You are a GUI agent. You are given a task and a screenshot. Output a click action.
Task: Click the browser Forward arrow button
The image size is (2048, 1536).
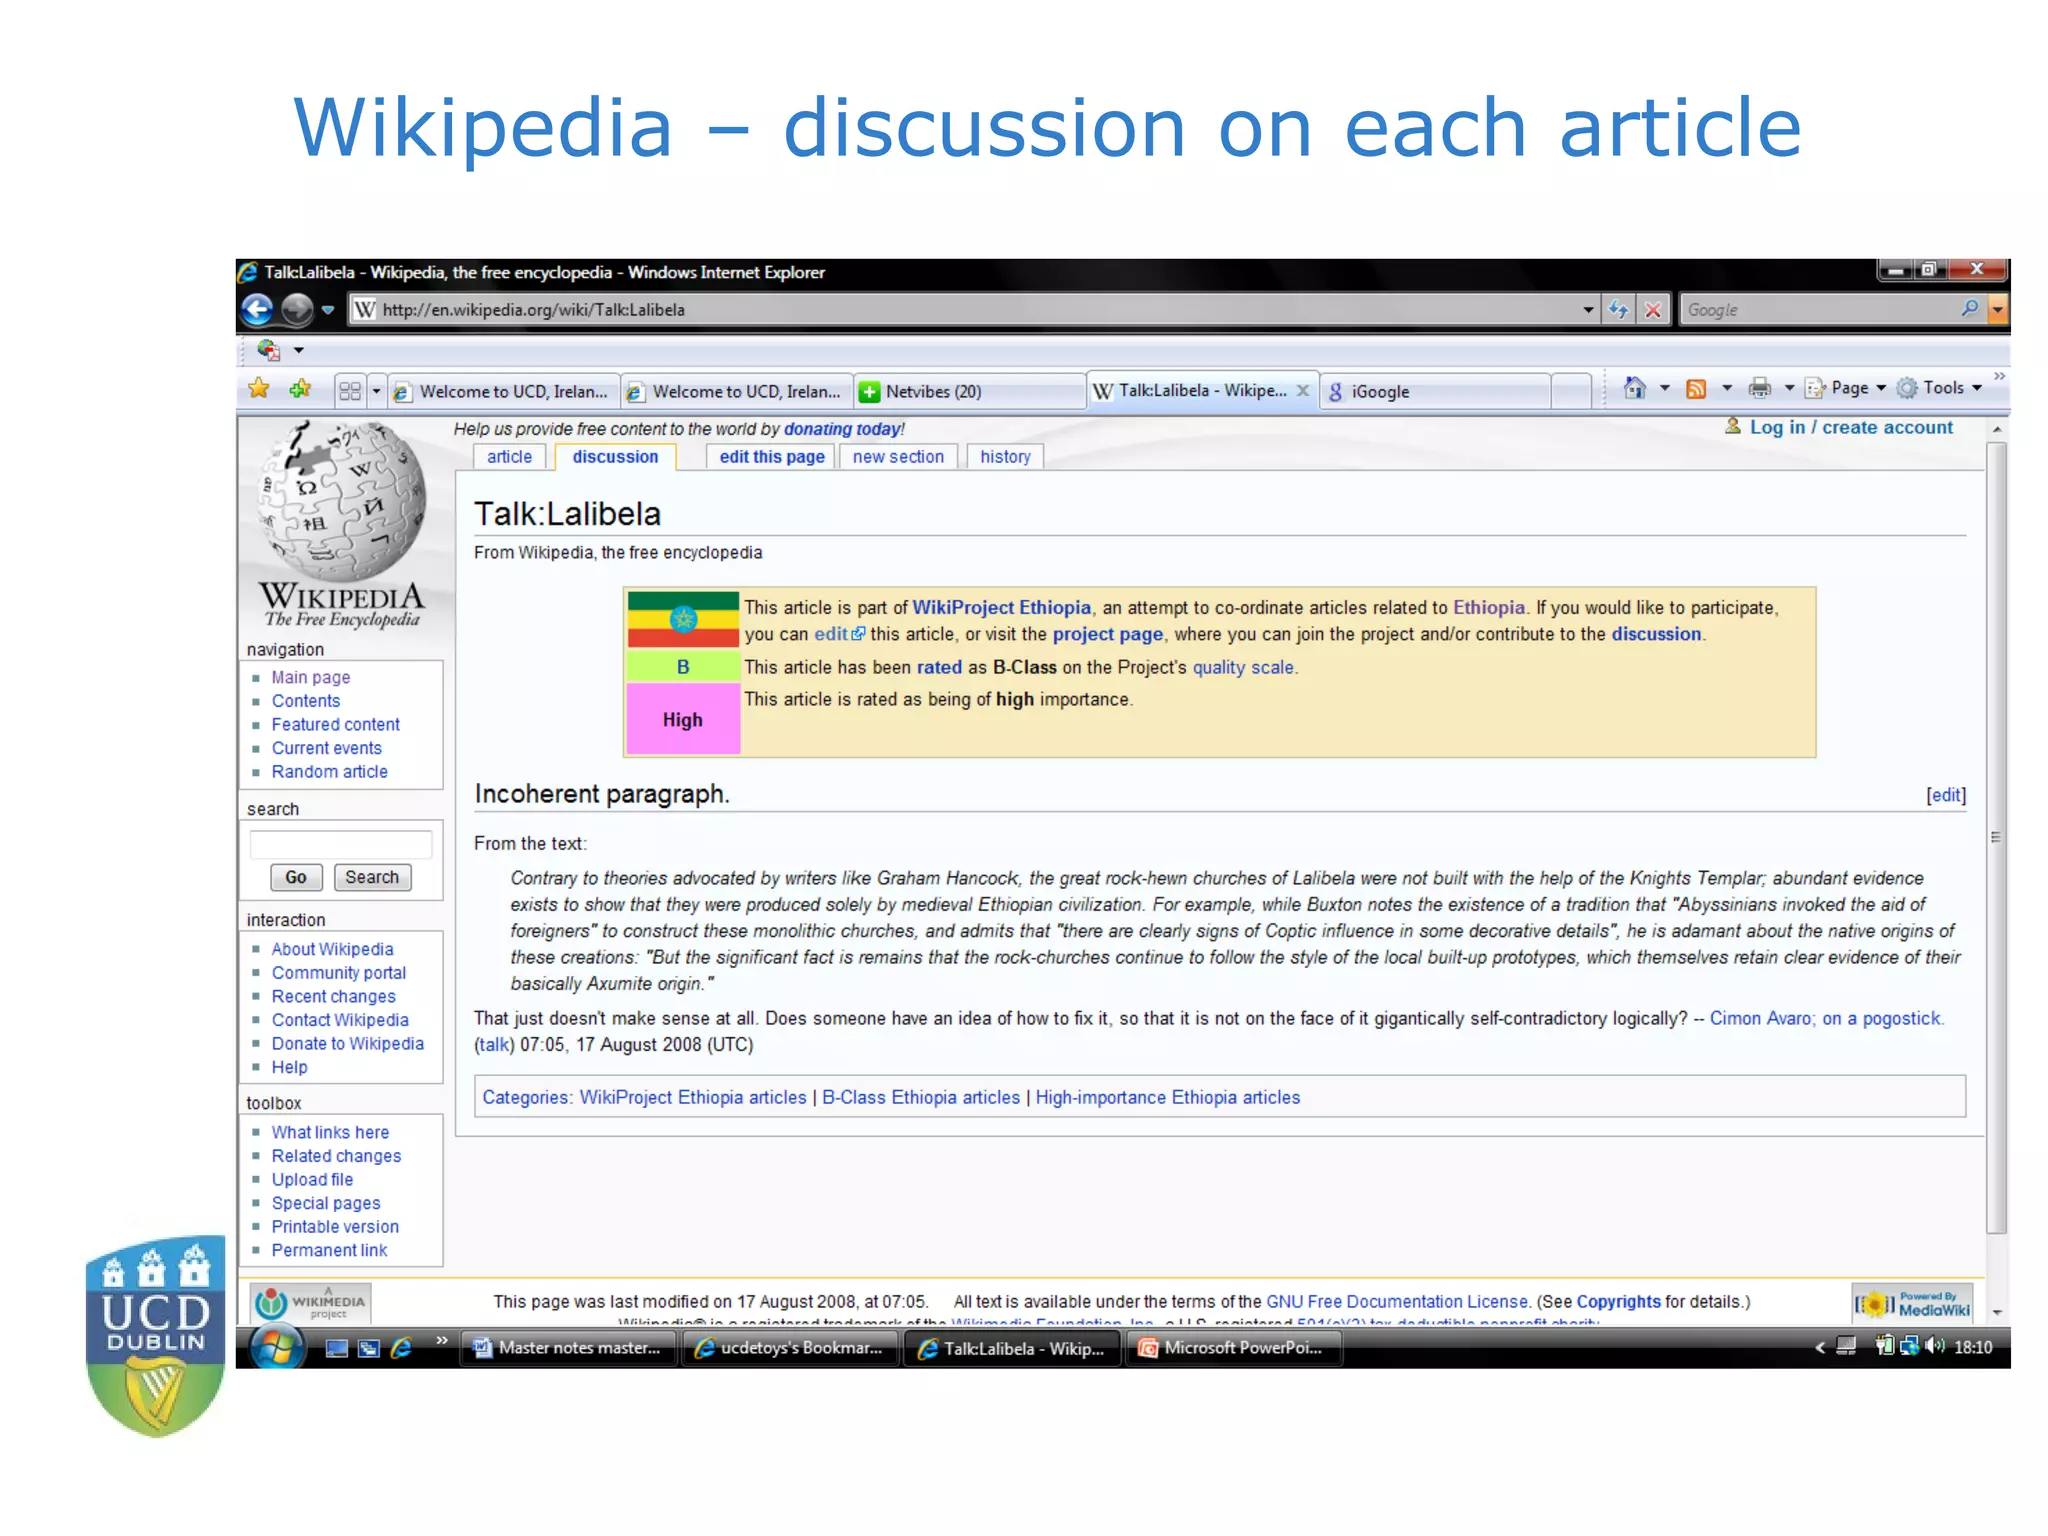tap(297, 310)
